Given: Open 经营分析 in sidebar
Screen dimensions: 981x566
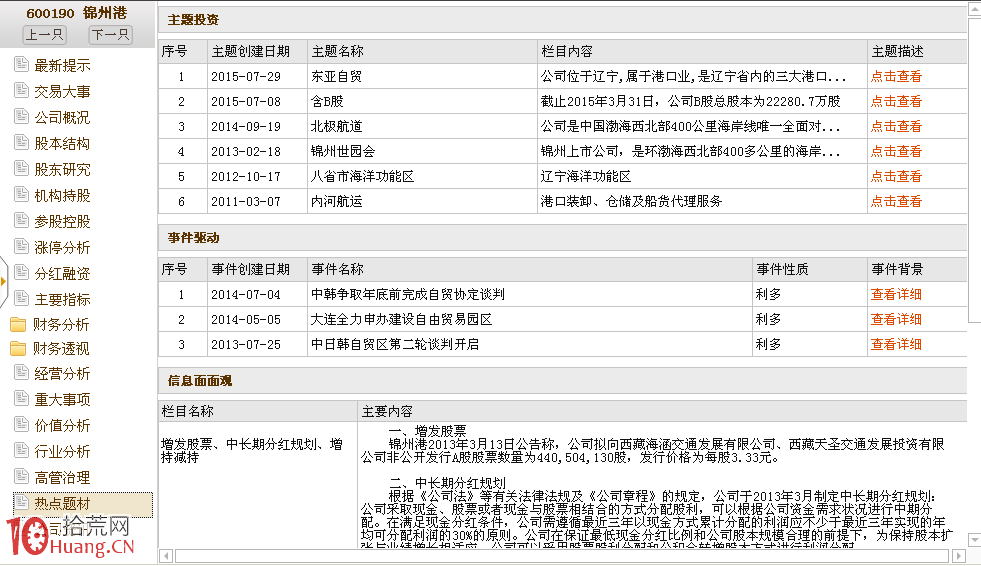Looking at the screenshot, I should point(62,374).
